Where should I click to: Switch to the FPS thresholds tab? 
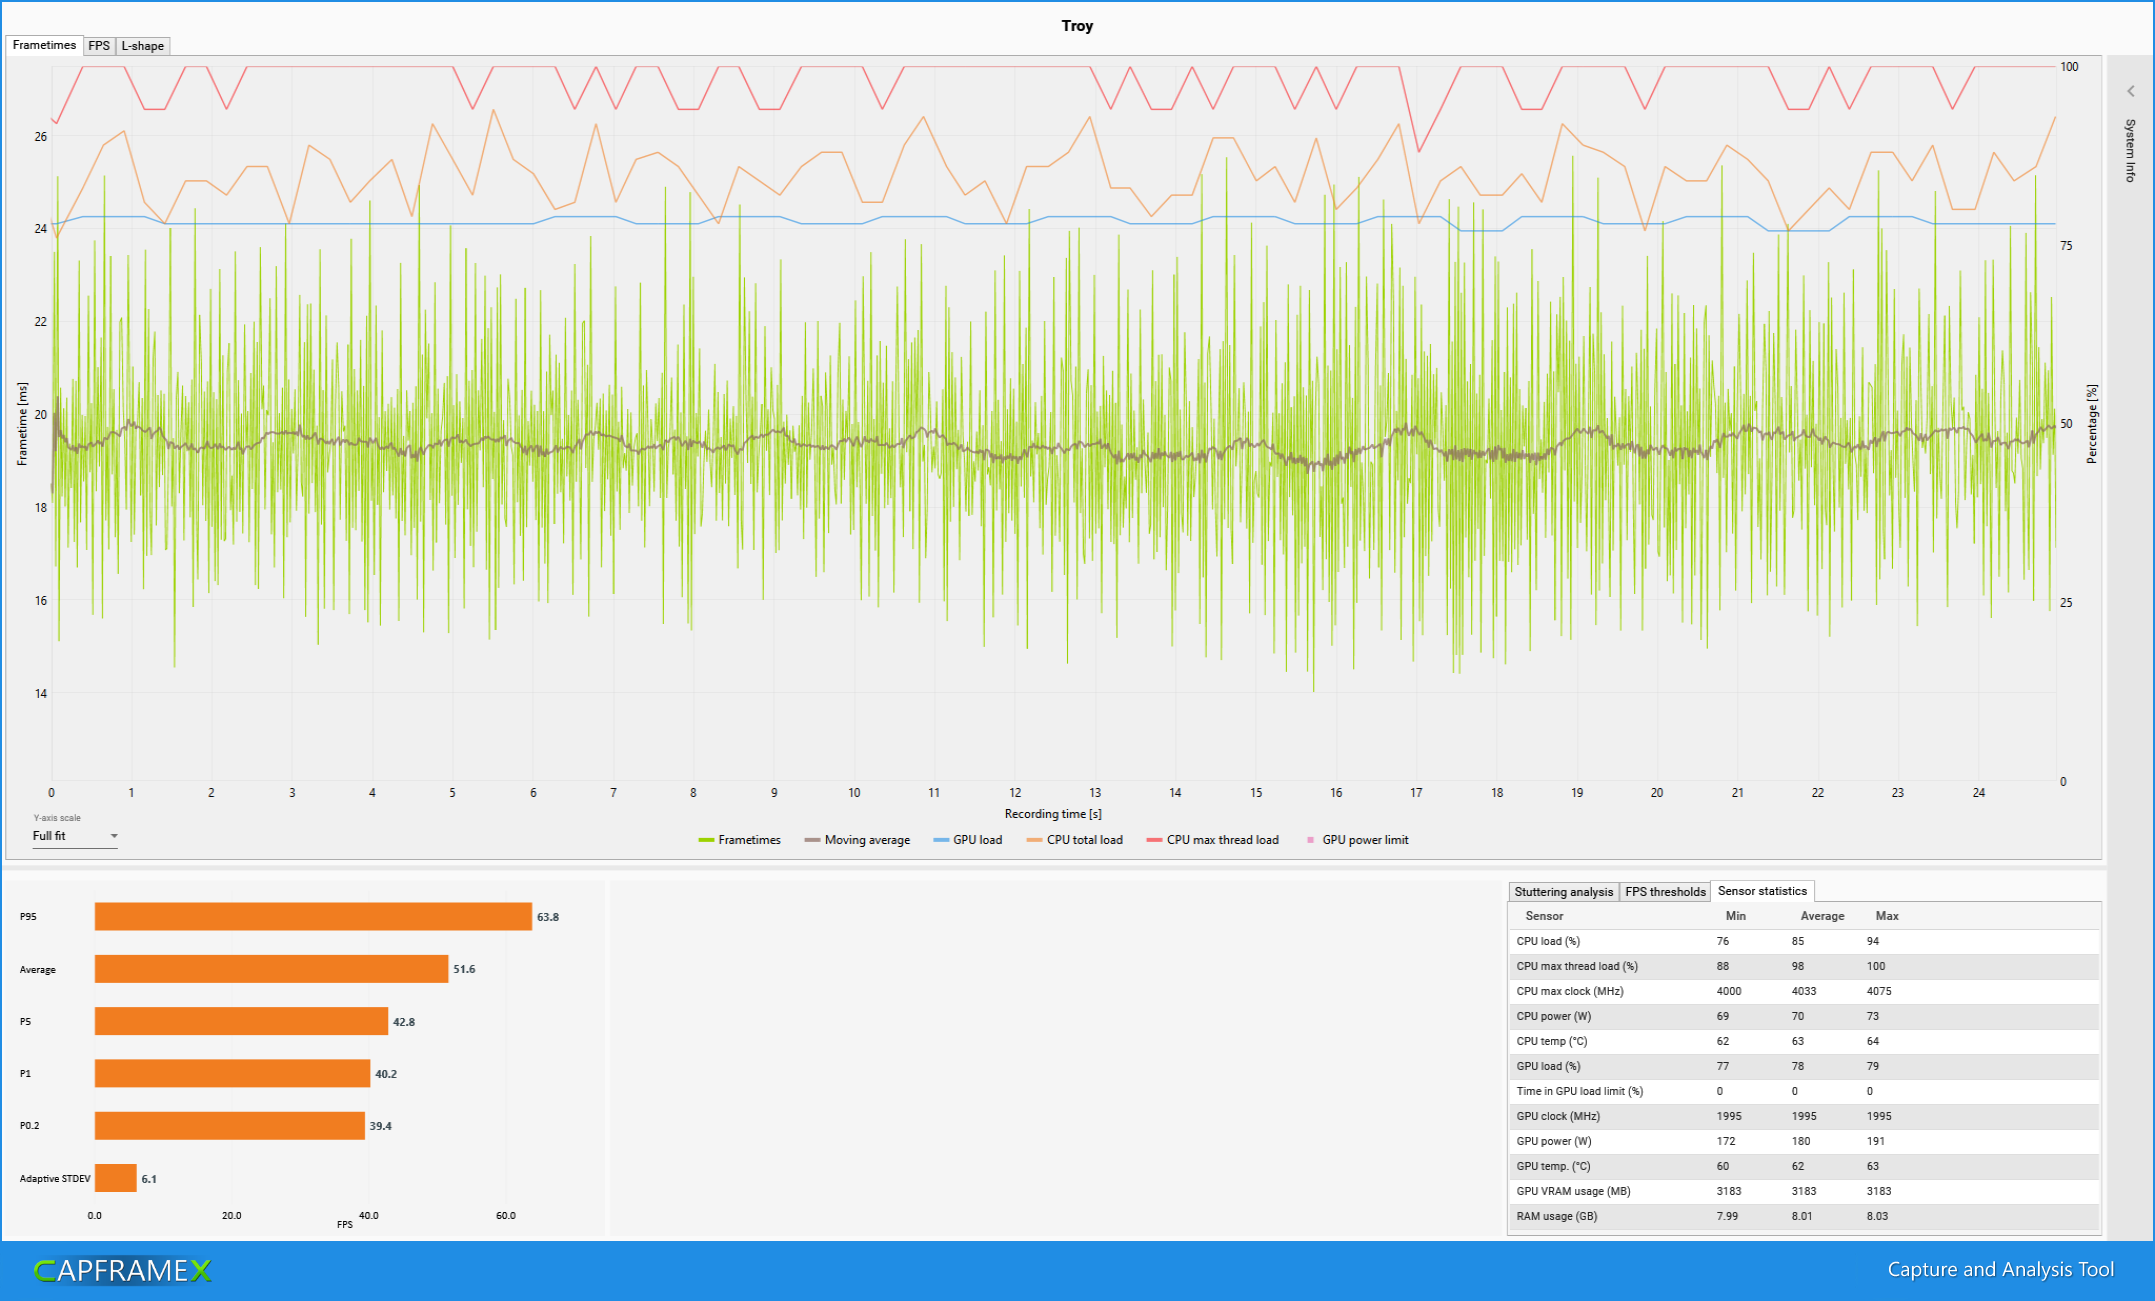(1664, 891)
